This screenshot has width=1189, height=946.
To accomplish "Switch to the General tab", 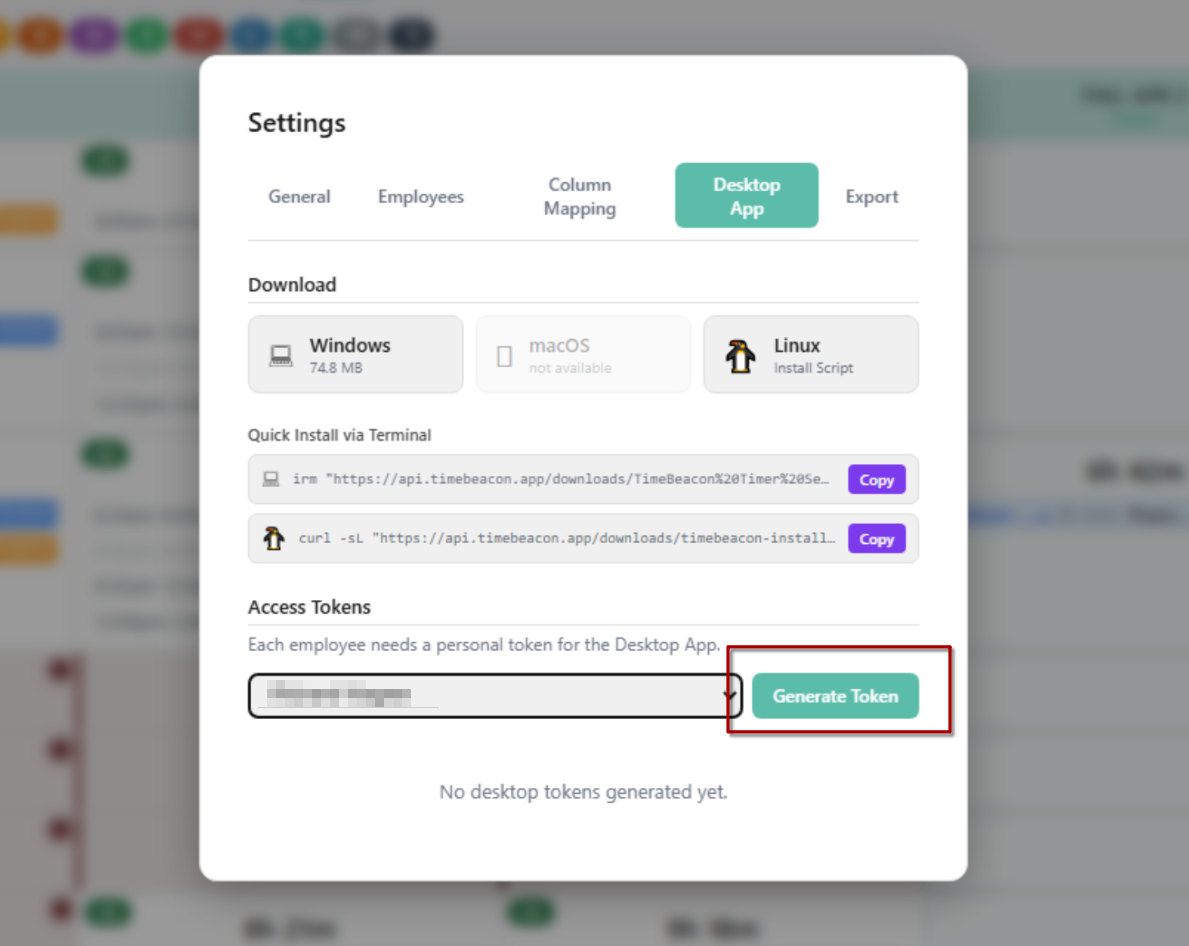I will pos(299,196).
